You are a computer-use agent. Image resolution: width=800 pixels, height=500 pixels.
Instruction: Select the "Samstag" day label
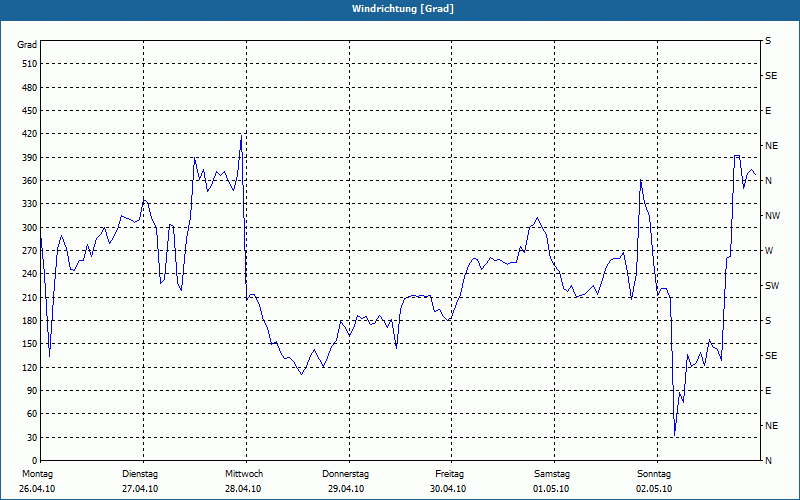[552, 474]
